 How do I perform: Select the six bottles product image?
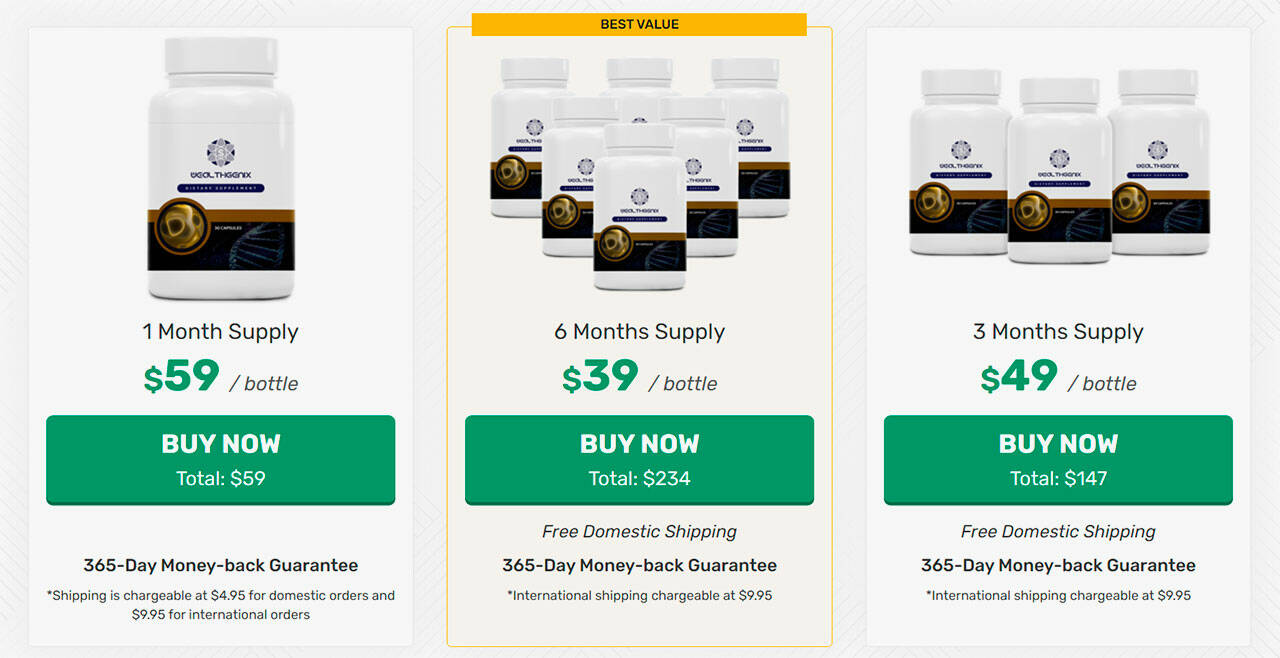(639, 173)
